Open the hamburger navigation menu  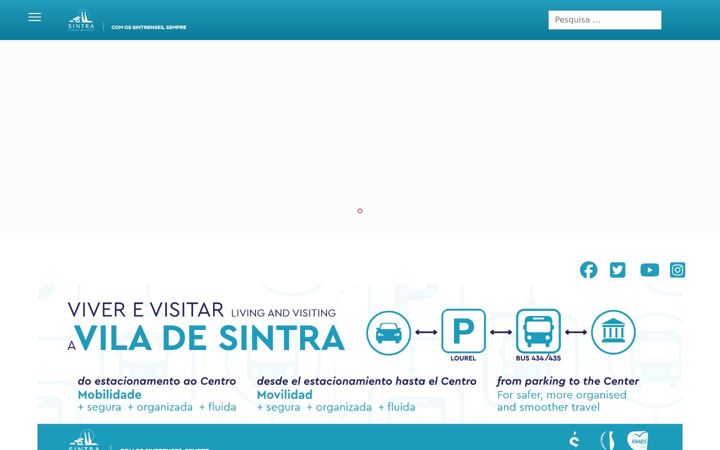tap(34, 17)
